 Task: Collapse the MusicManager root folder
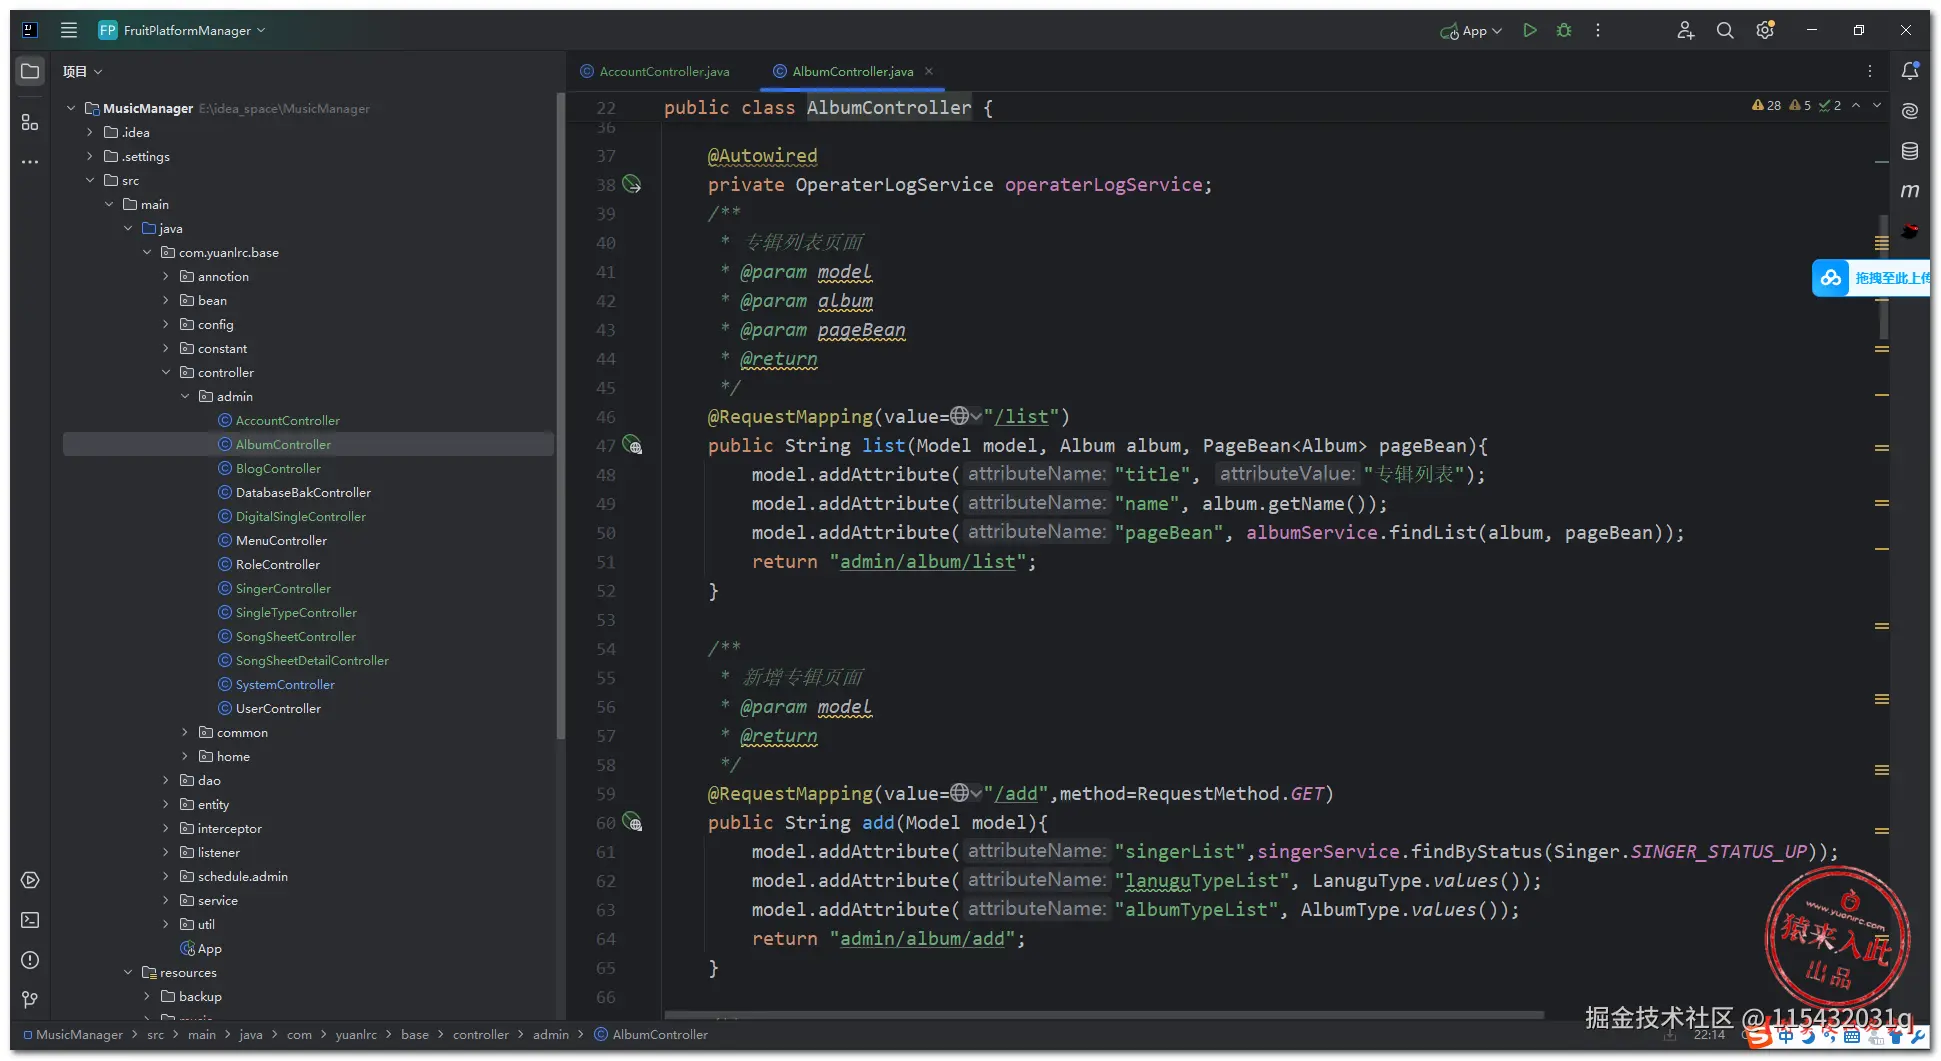pos(71,108)
